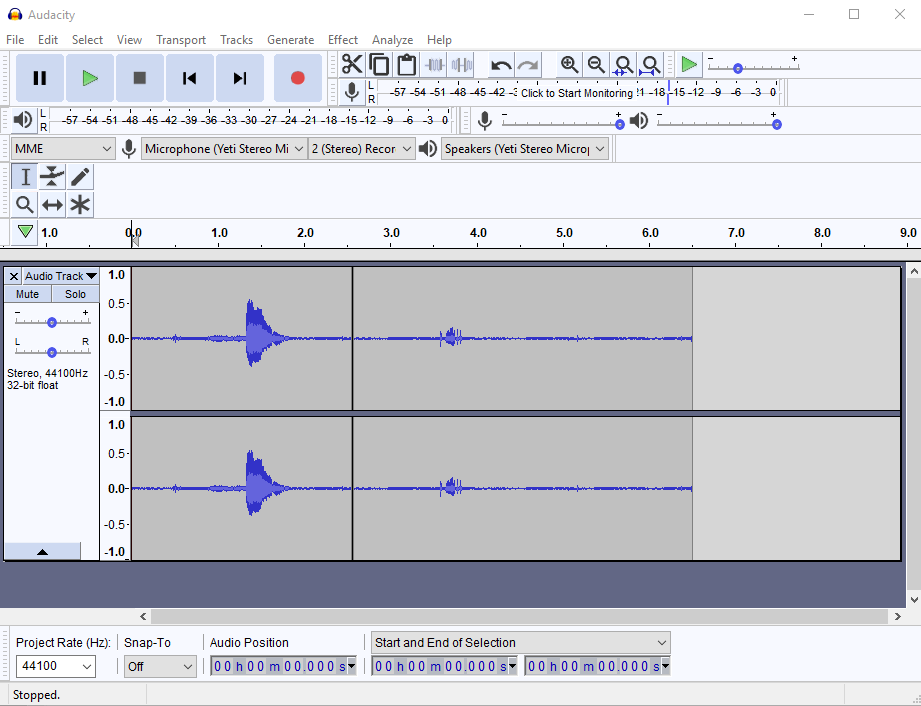Open the 2 (Stereo) recording channels dropdown

[x=361, y=149]
